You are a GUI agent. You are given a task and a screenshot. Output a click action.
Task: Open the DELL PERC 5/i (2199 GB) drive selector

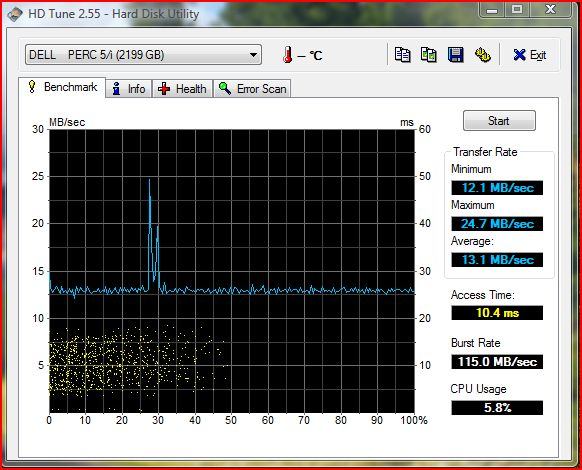pos(143,55)
